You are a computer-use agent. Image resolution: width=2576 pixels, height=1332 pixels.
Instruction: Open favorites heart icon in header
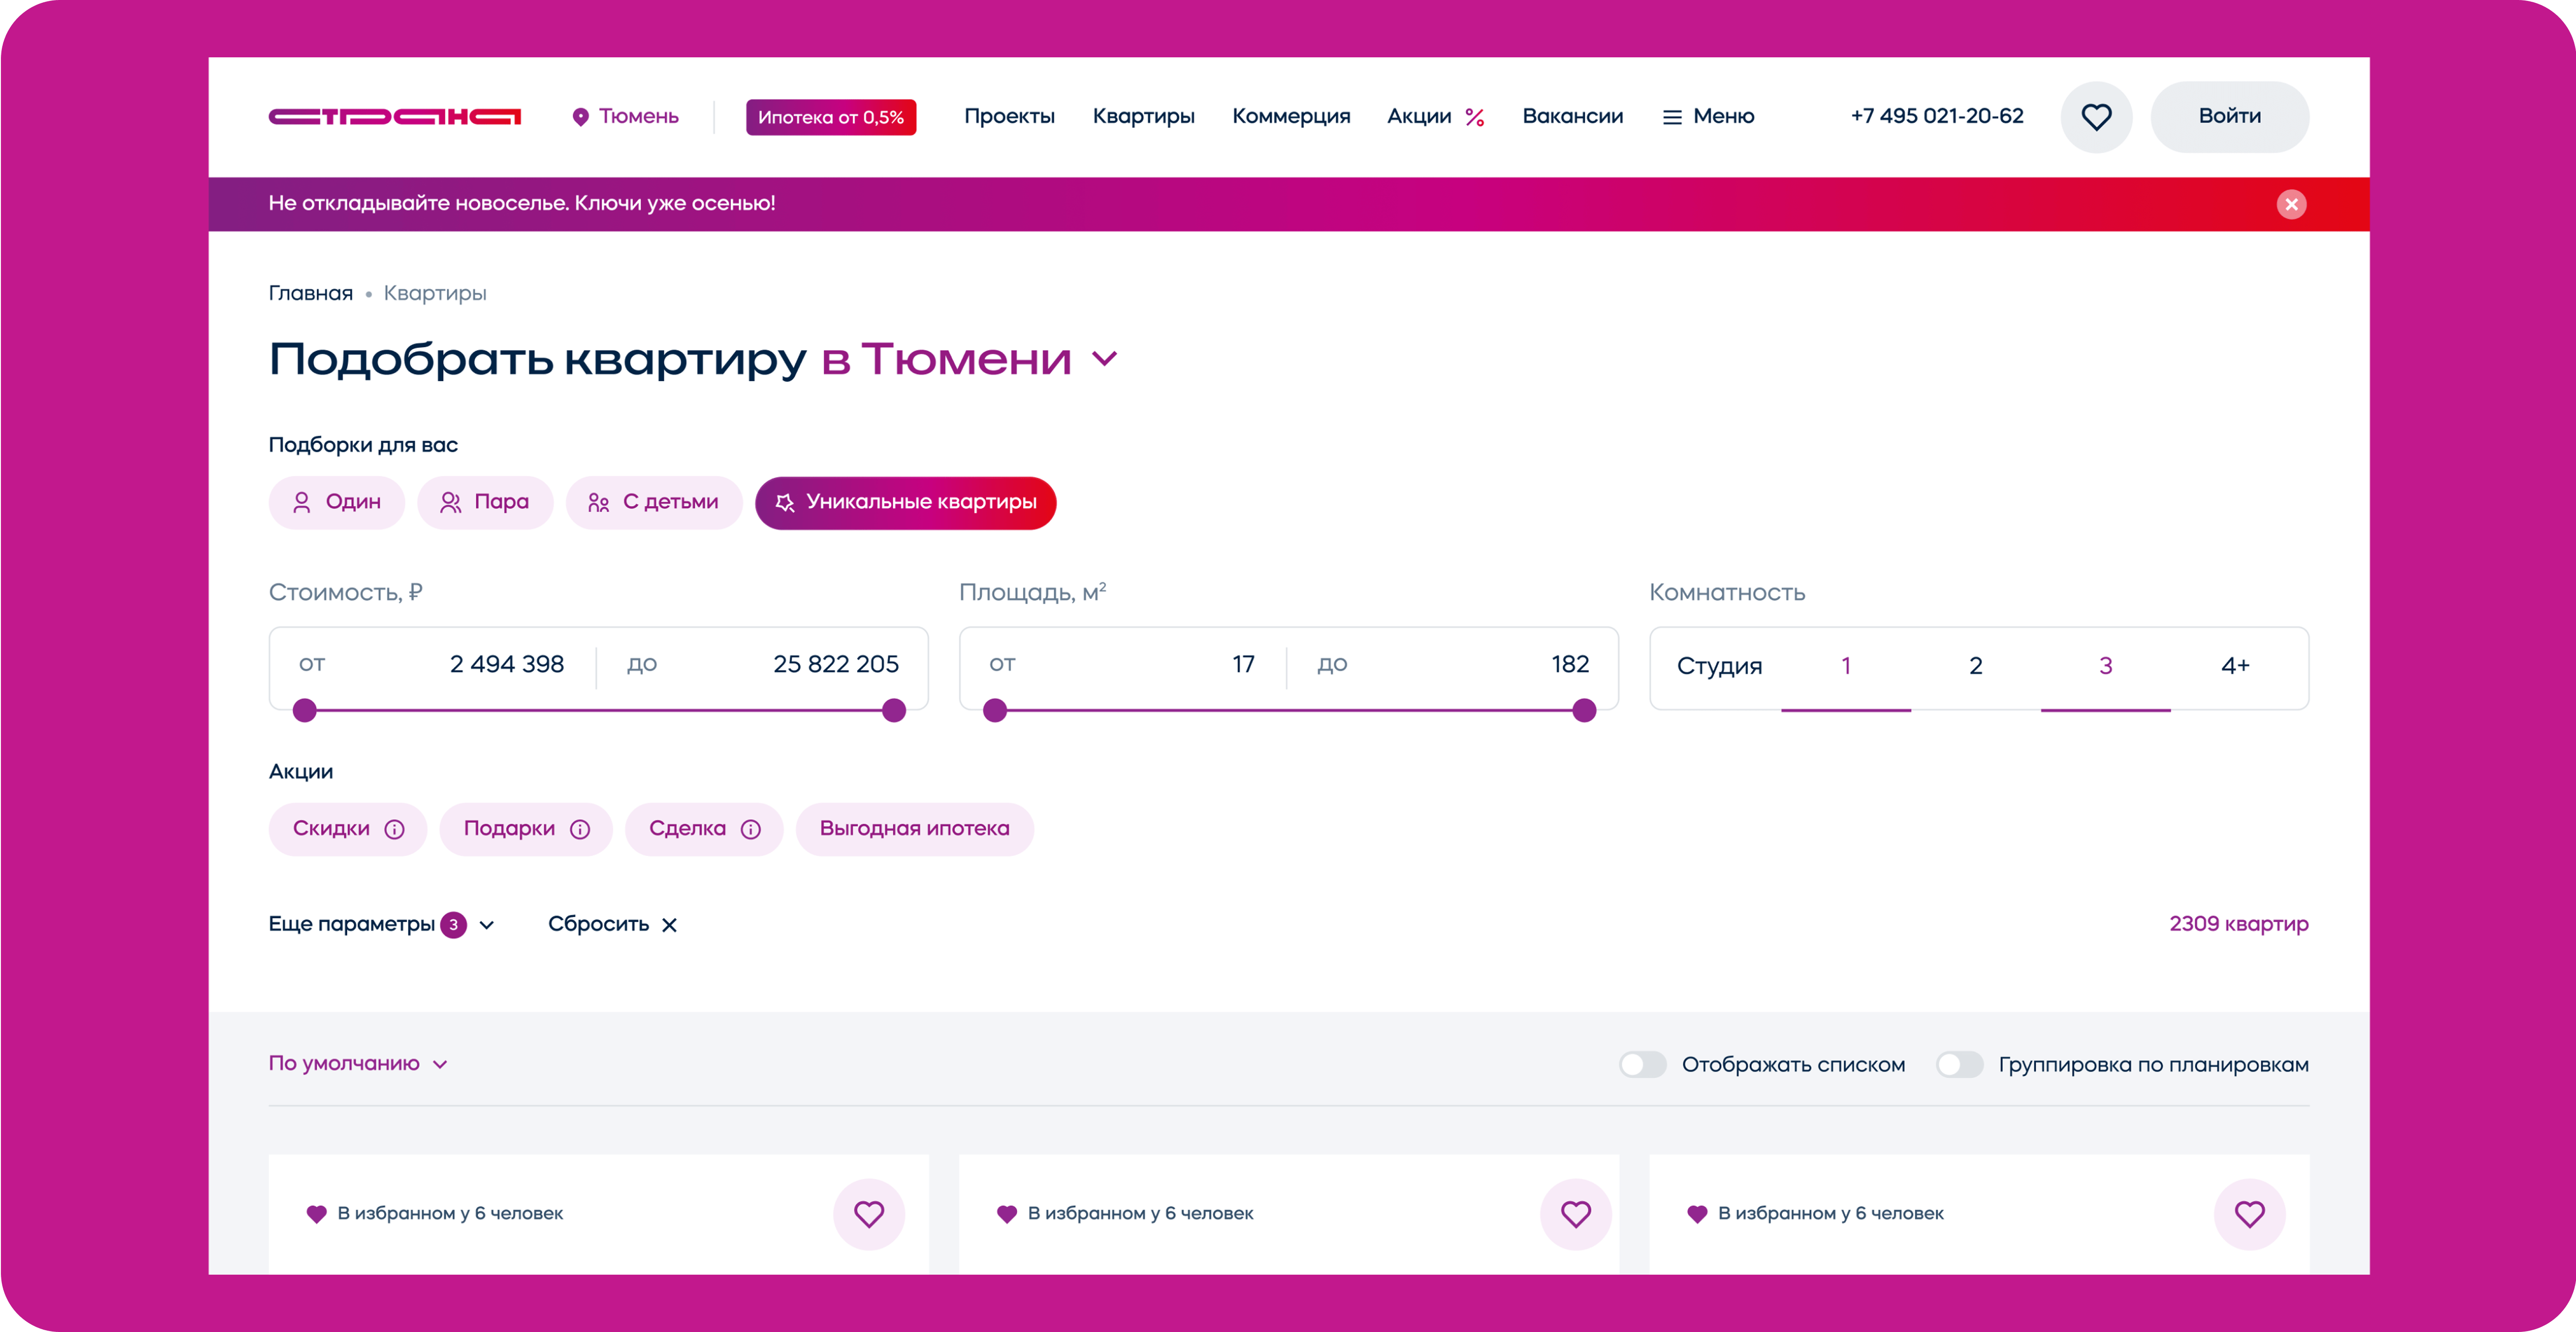(2096, 117)
